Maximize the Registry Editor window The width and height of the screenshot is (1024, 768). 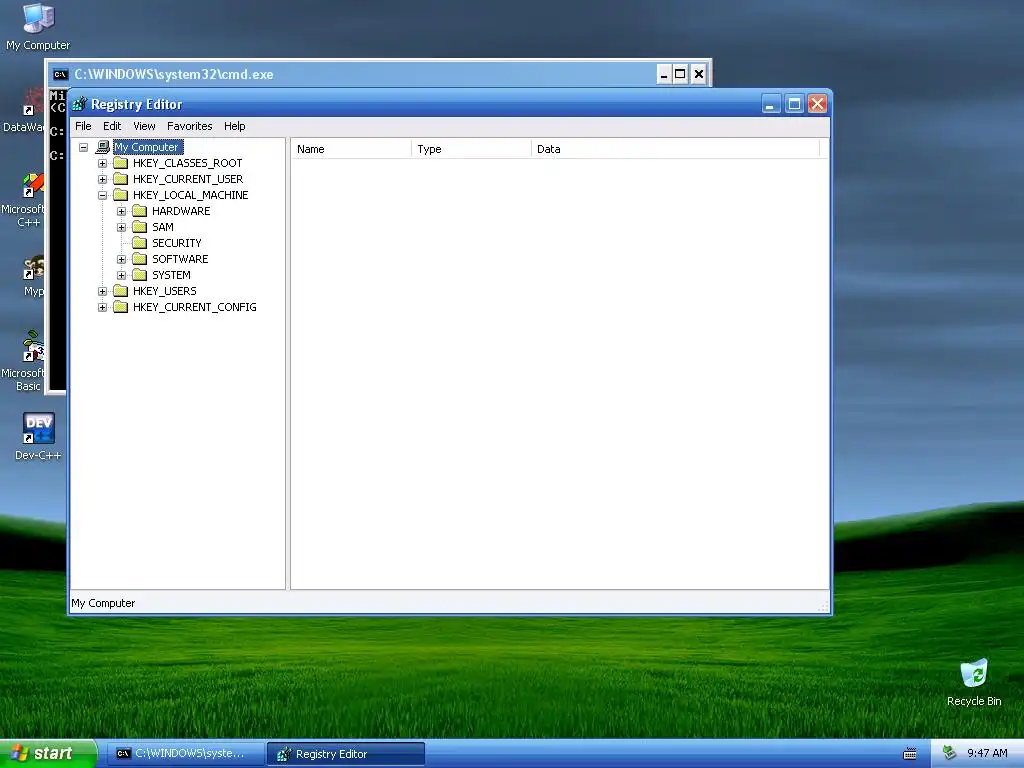(x=794, y=104)
